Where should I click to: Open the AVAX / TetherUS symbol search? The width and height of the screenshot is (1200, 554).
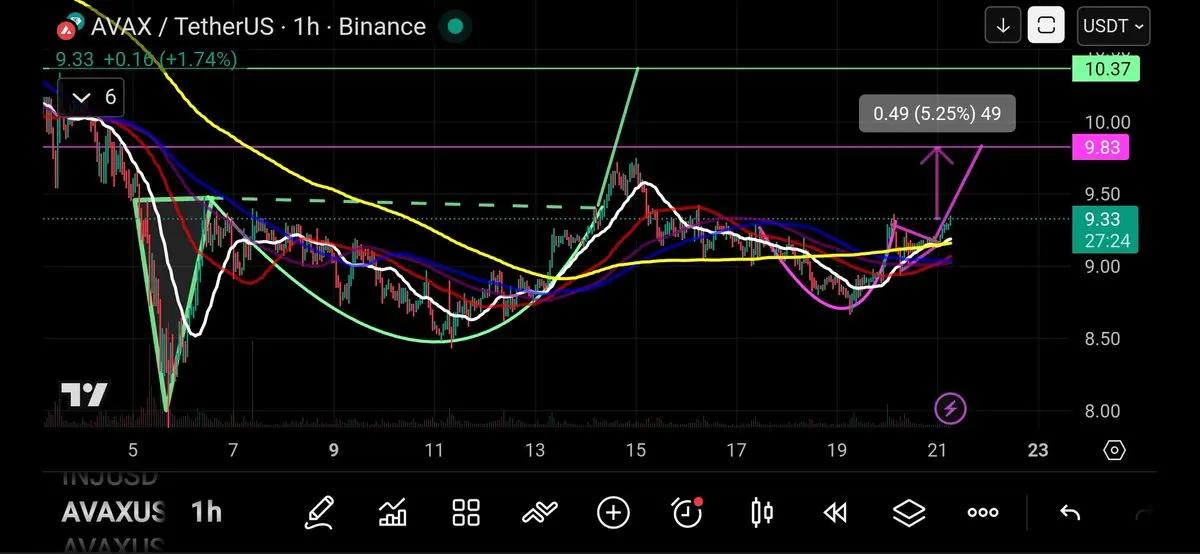[x=182, y=27]
